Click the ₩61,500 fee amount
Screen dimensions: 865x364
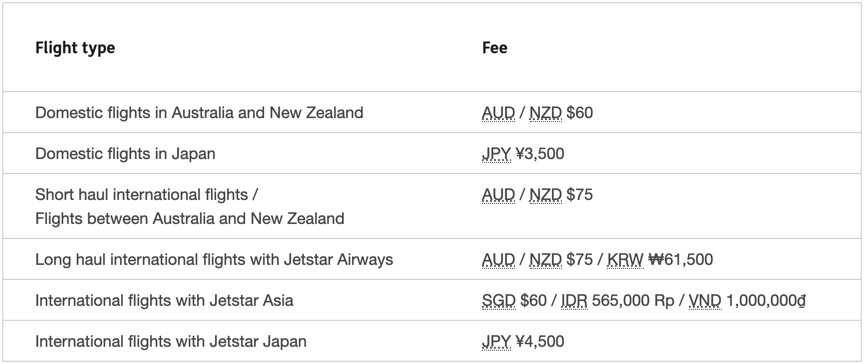pos(680,259)
